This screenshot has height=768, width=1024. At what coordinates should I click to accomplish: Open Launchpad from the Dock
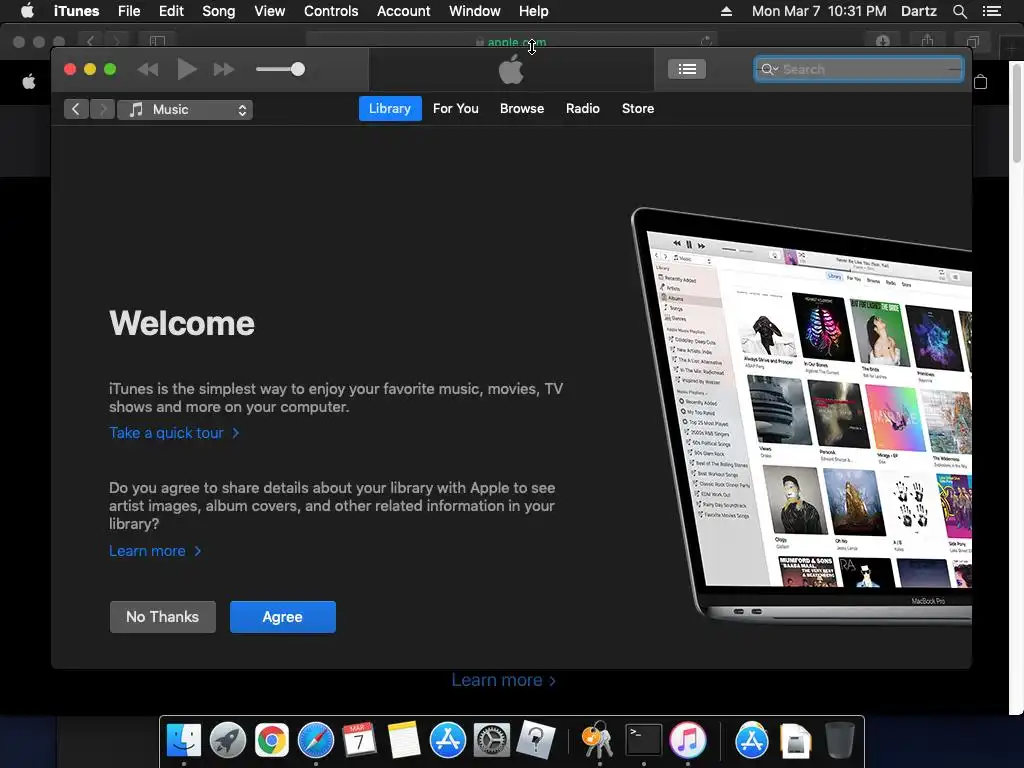[x=228, y=741]
